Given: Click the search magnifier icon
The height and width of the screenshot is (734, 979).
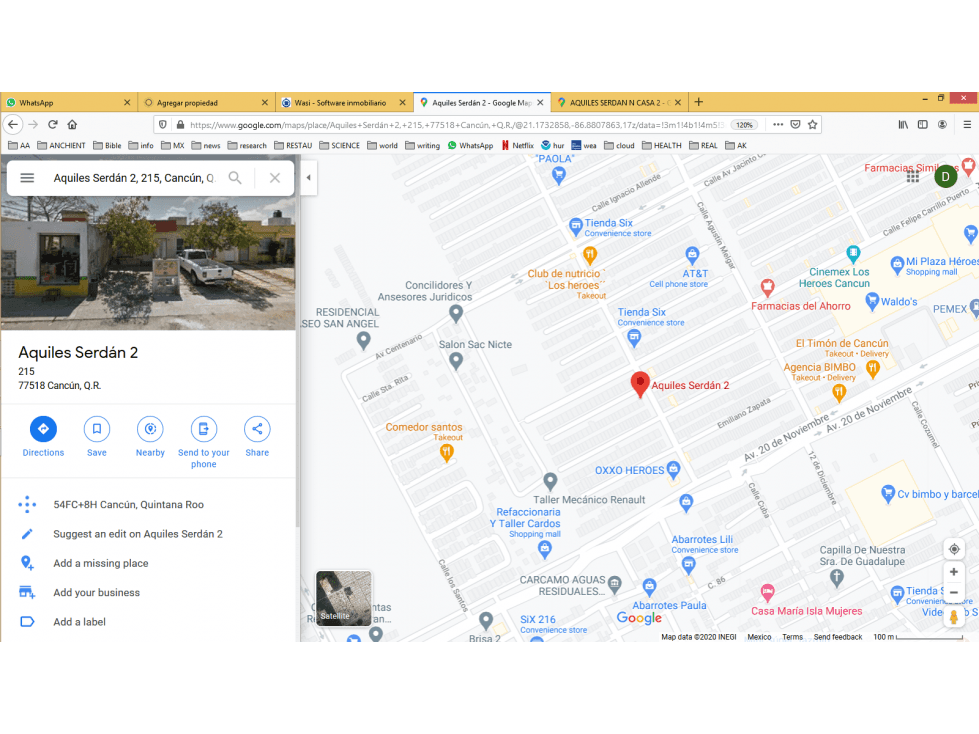Looking at the screenshot, I should pos(235,178).
